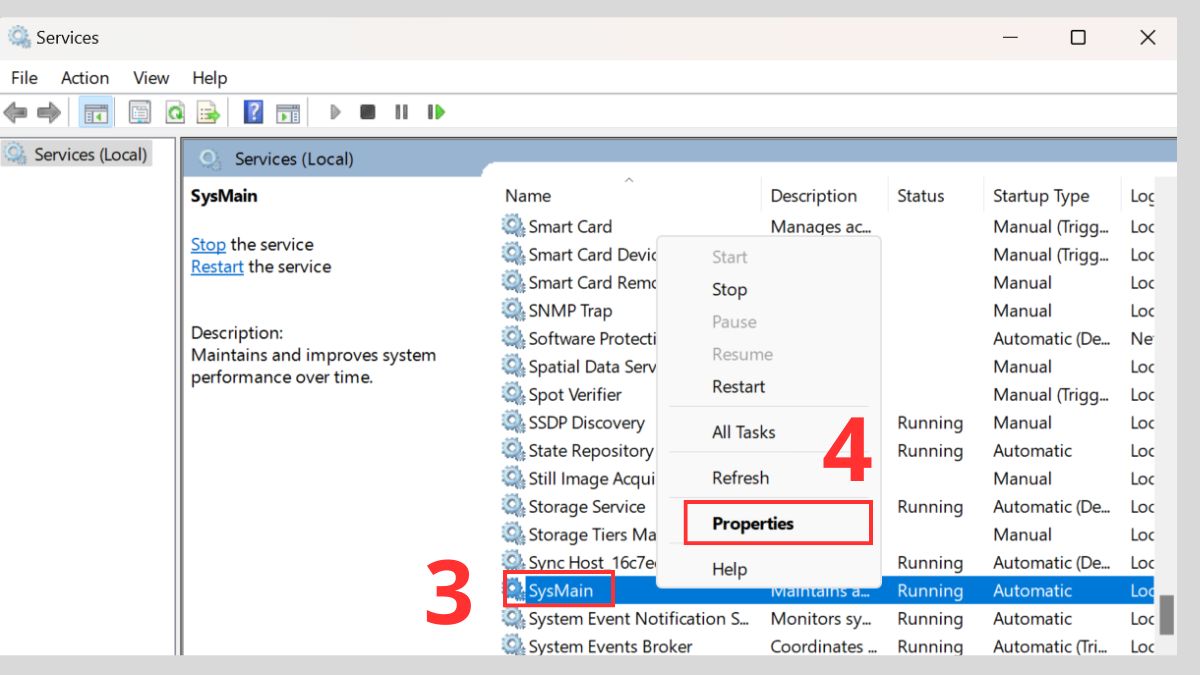Click the Restart Service toolbar icon
Screen dimensions: 1200x675
click(x=436, y=112)
